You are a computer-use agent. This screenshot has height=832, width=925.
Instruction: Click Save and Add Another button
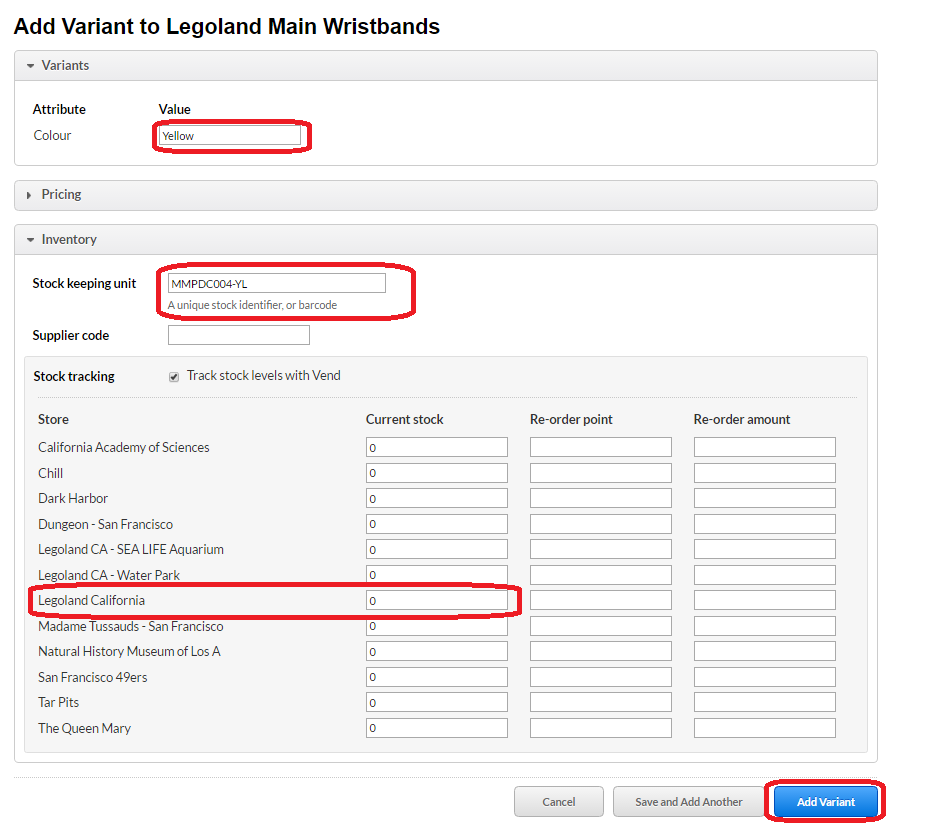pyautogui.click(x=688, y=801)
